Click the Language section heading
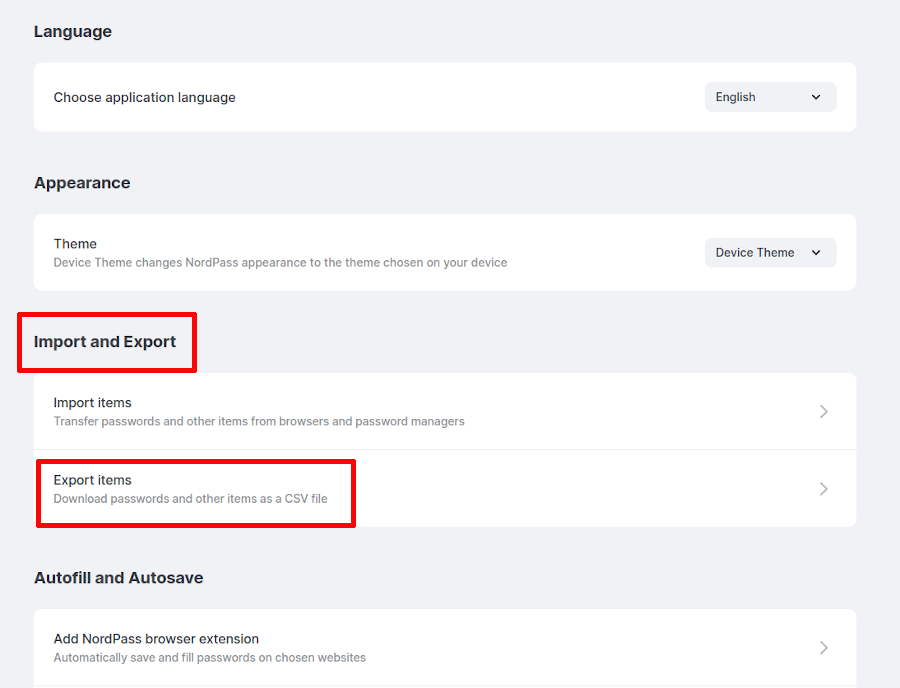 pyautogui.click(x=73, y=32)
